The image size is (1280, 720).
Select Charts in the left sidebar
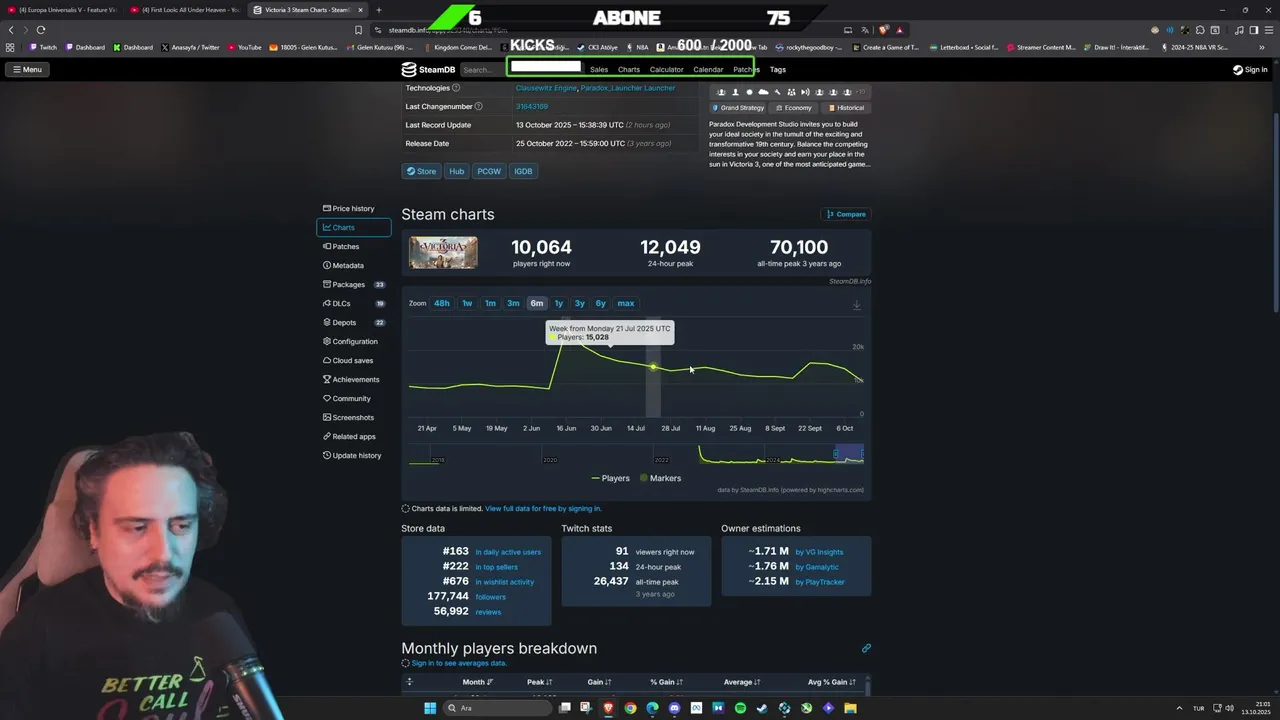pyautogui.click(x=353, y=227)
